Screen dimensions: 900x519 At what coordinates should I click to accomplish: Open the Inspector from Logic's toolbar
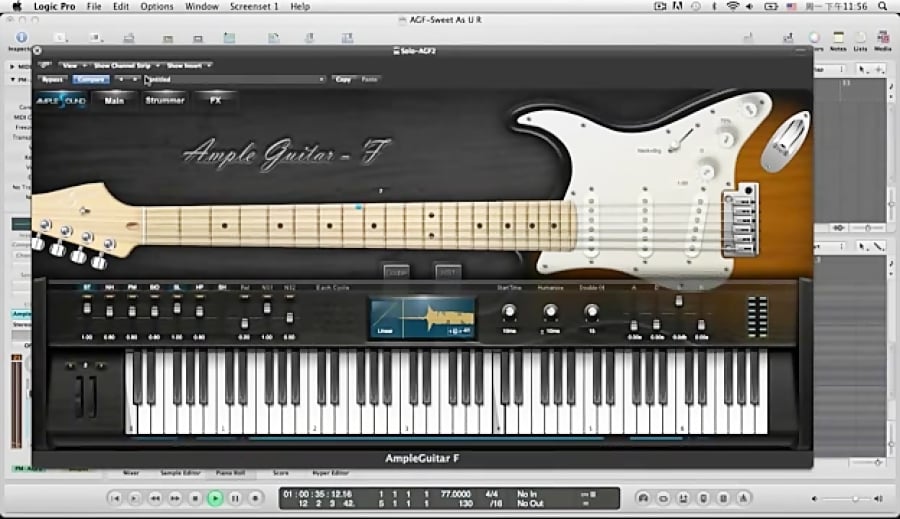tap(21, 37)
